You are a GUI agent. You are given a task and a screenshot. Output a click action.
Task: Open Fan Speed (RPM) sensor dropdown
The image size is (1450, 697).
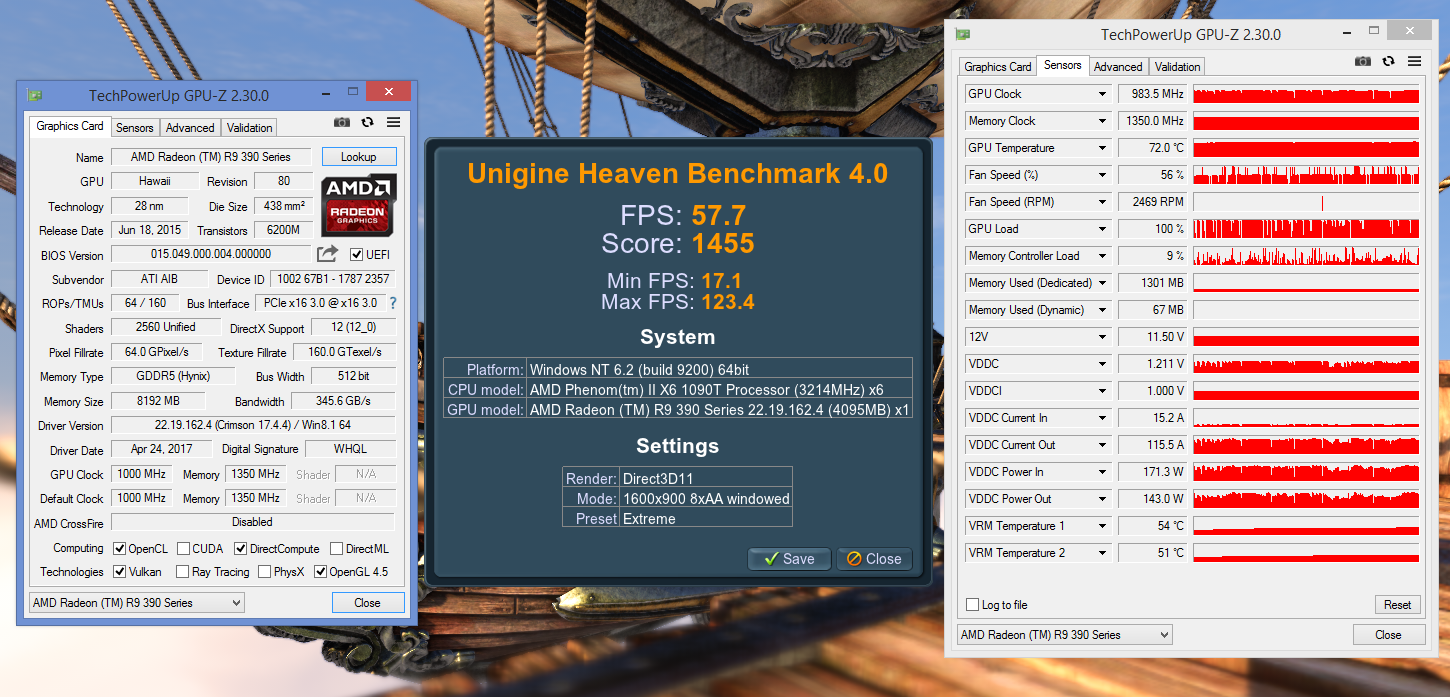[x=1103, y=202]
